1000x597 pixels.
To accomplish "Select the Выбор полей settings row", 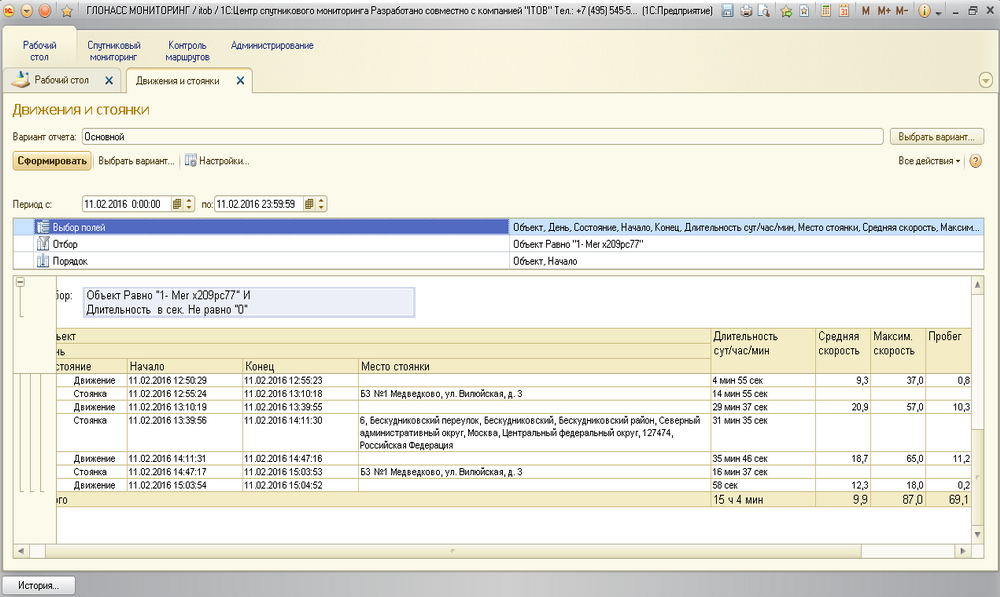I will point(498,227).
